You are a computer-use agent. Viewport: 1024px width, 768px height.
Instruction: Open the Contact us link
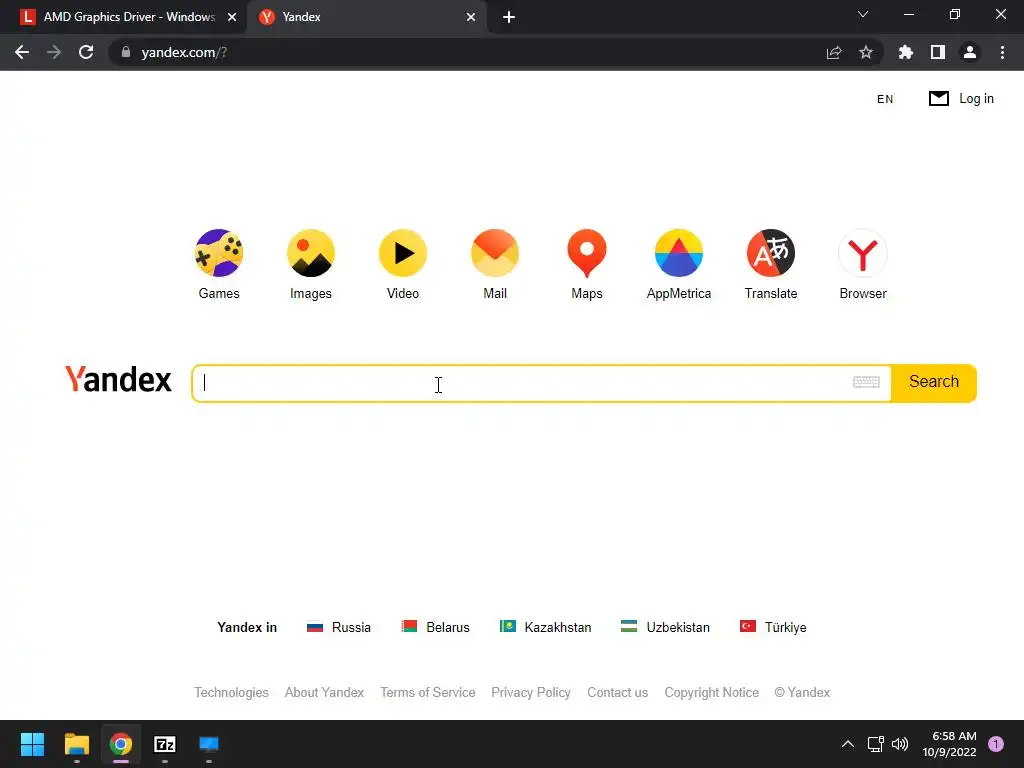617,692
